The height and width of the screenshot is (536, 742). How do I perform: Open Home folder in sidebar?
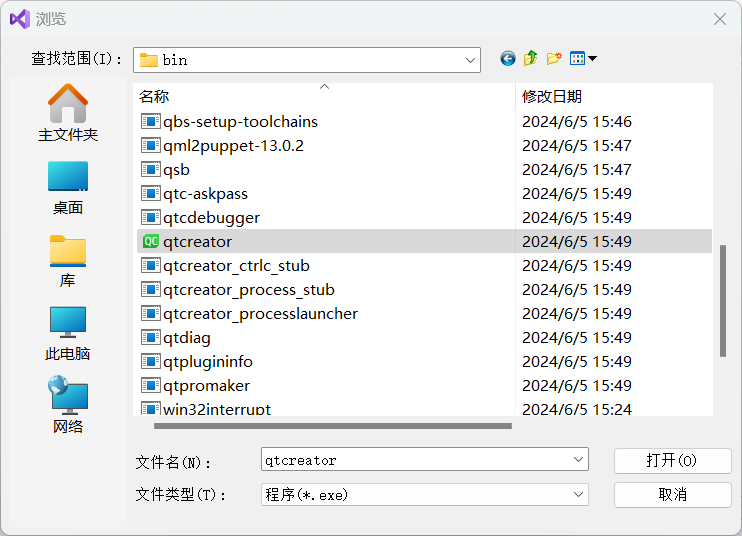pos(68,113)
